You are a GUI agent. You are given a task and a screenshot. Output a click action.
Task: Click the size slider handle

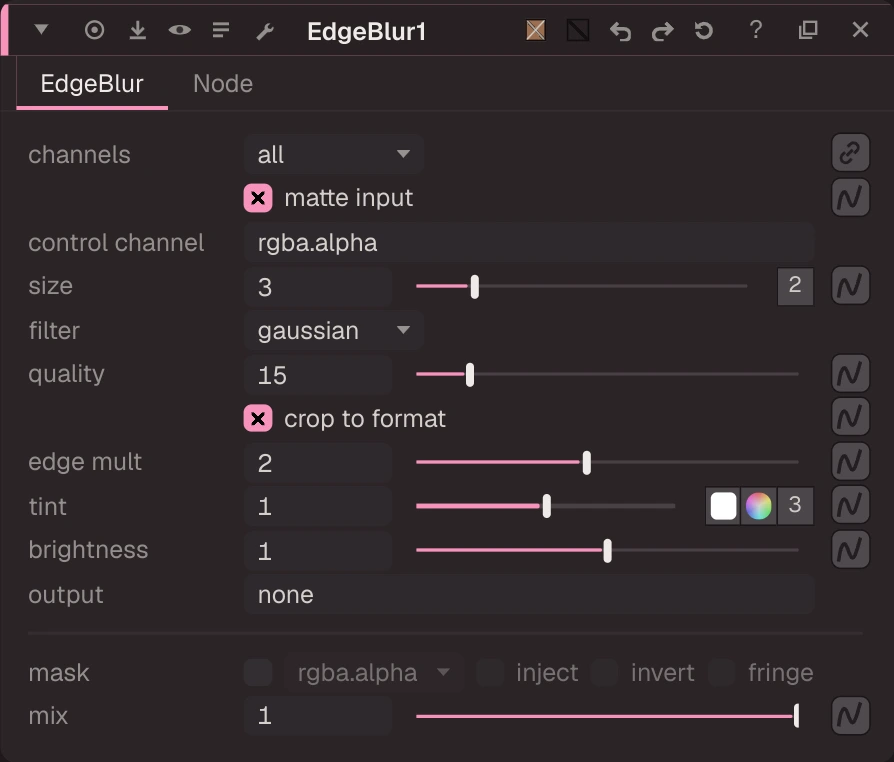coord(474,286)
